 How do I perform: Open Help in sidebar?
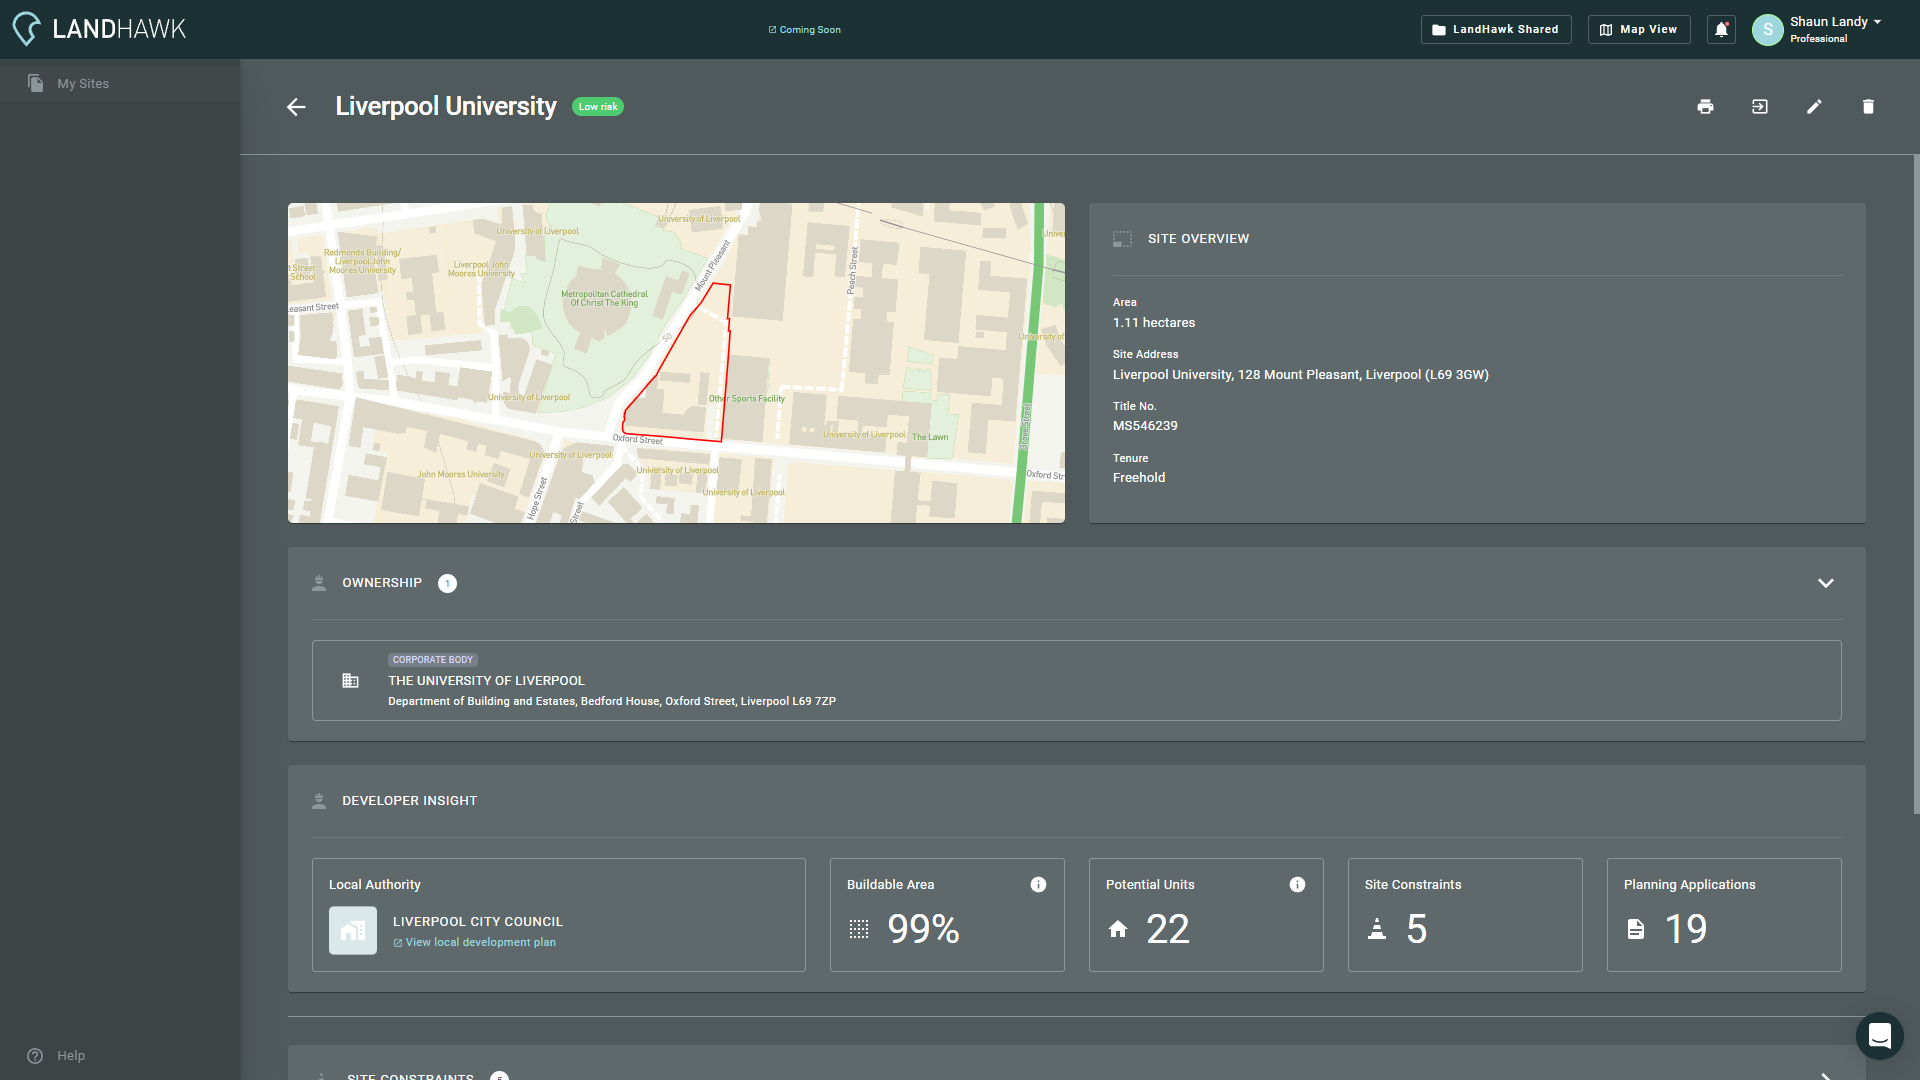(x=57, y=1056)
